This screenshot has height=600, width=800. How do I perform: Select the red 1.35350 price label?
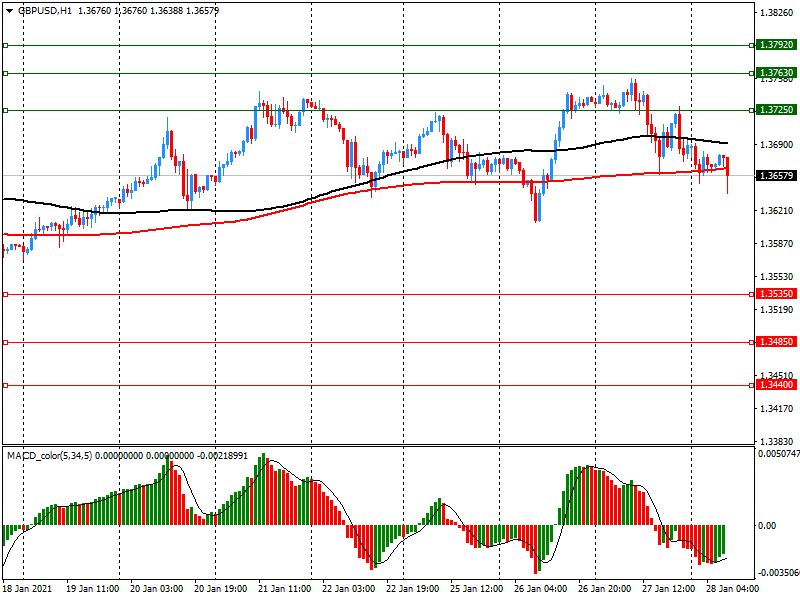tap(776, 294)
